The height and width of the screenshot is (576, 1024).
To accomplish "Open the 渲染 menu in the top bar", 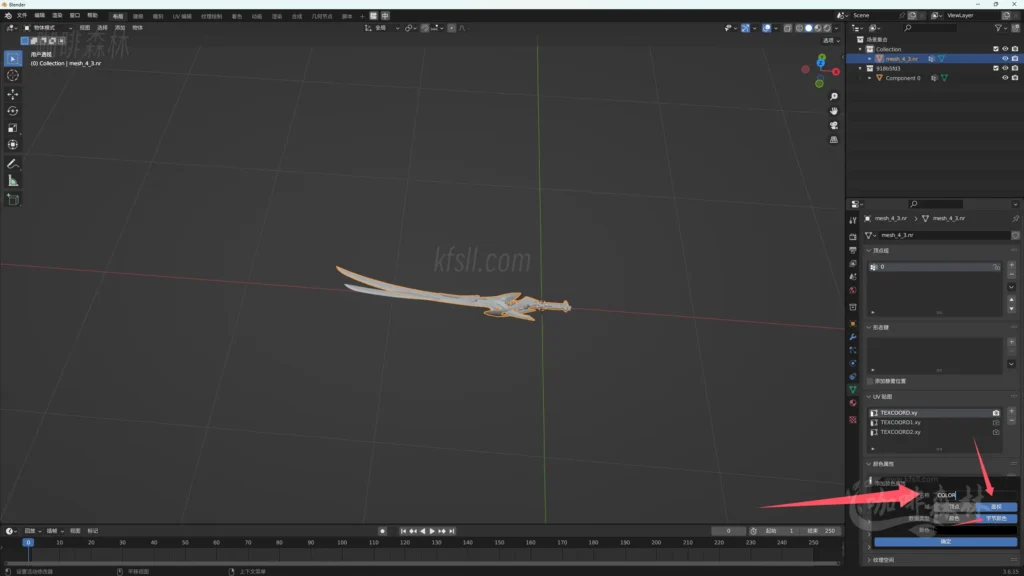I will click(x=55, y=15).
